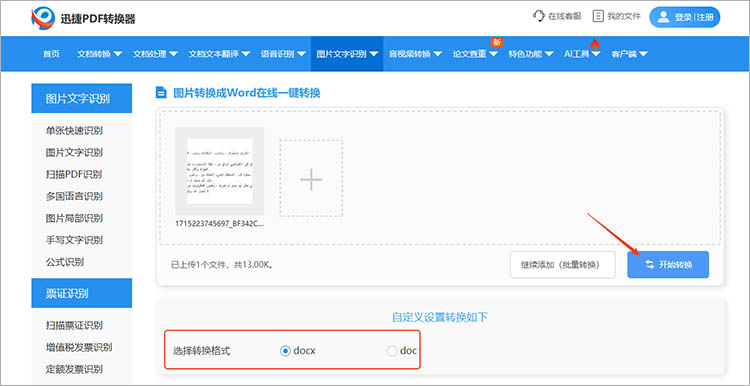Viewport: 750px width, 386px height.
Task: Click the 图片文字识别 sidebar header
Action: coord(81,99)
